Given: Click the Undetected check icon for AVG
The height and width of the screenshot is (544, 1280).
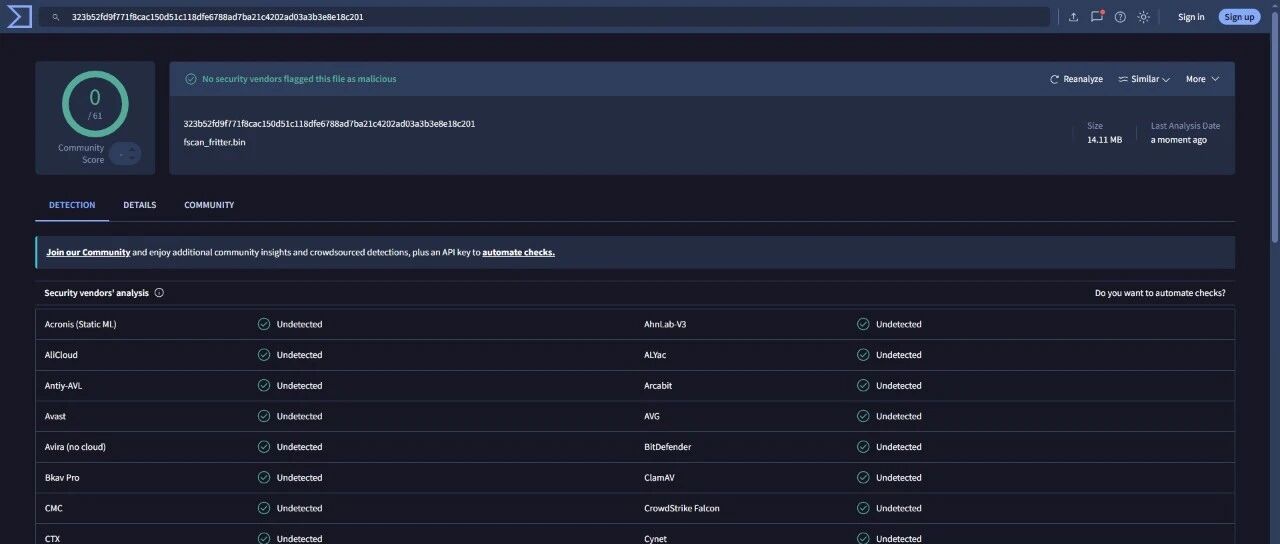Looking at the screenshot, I should click(x=863, y=416).
